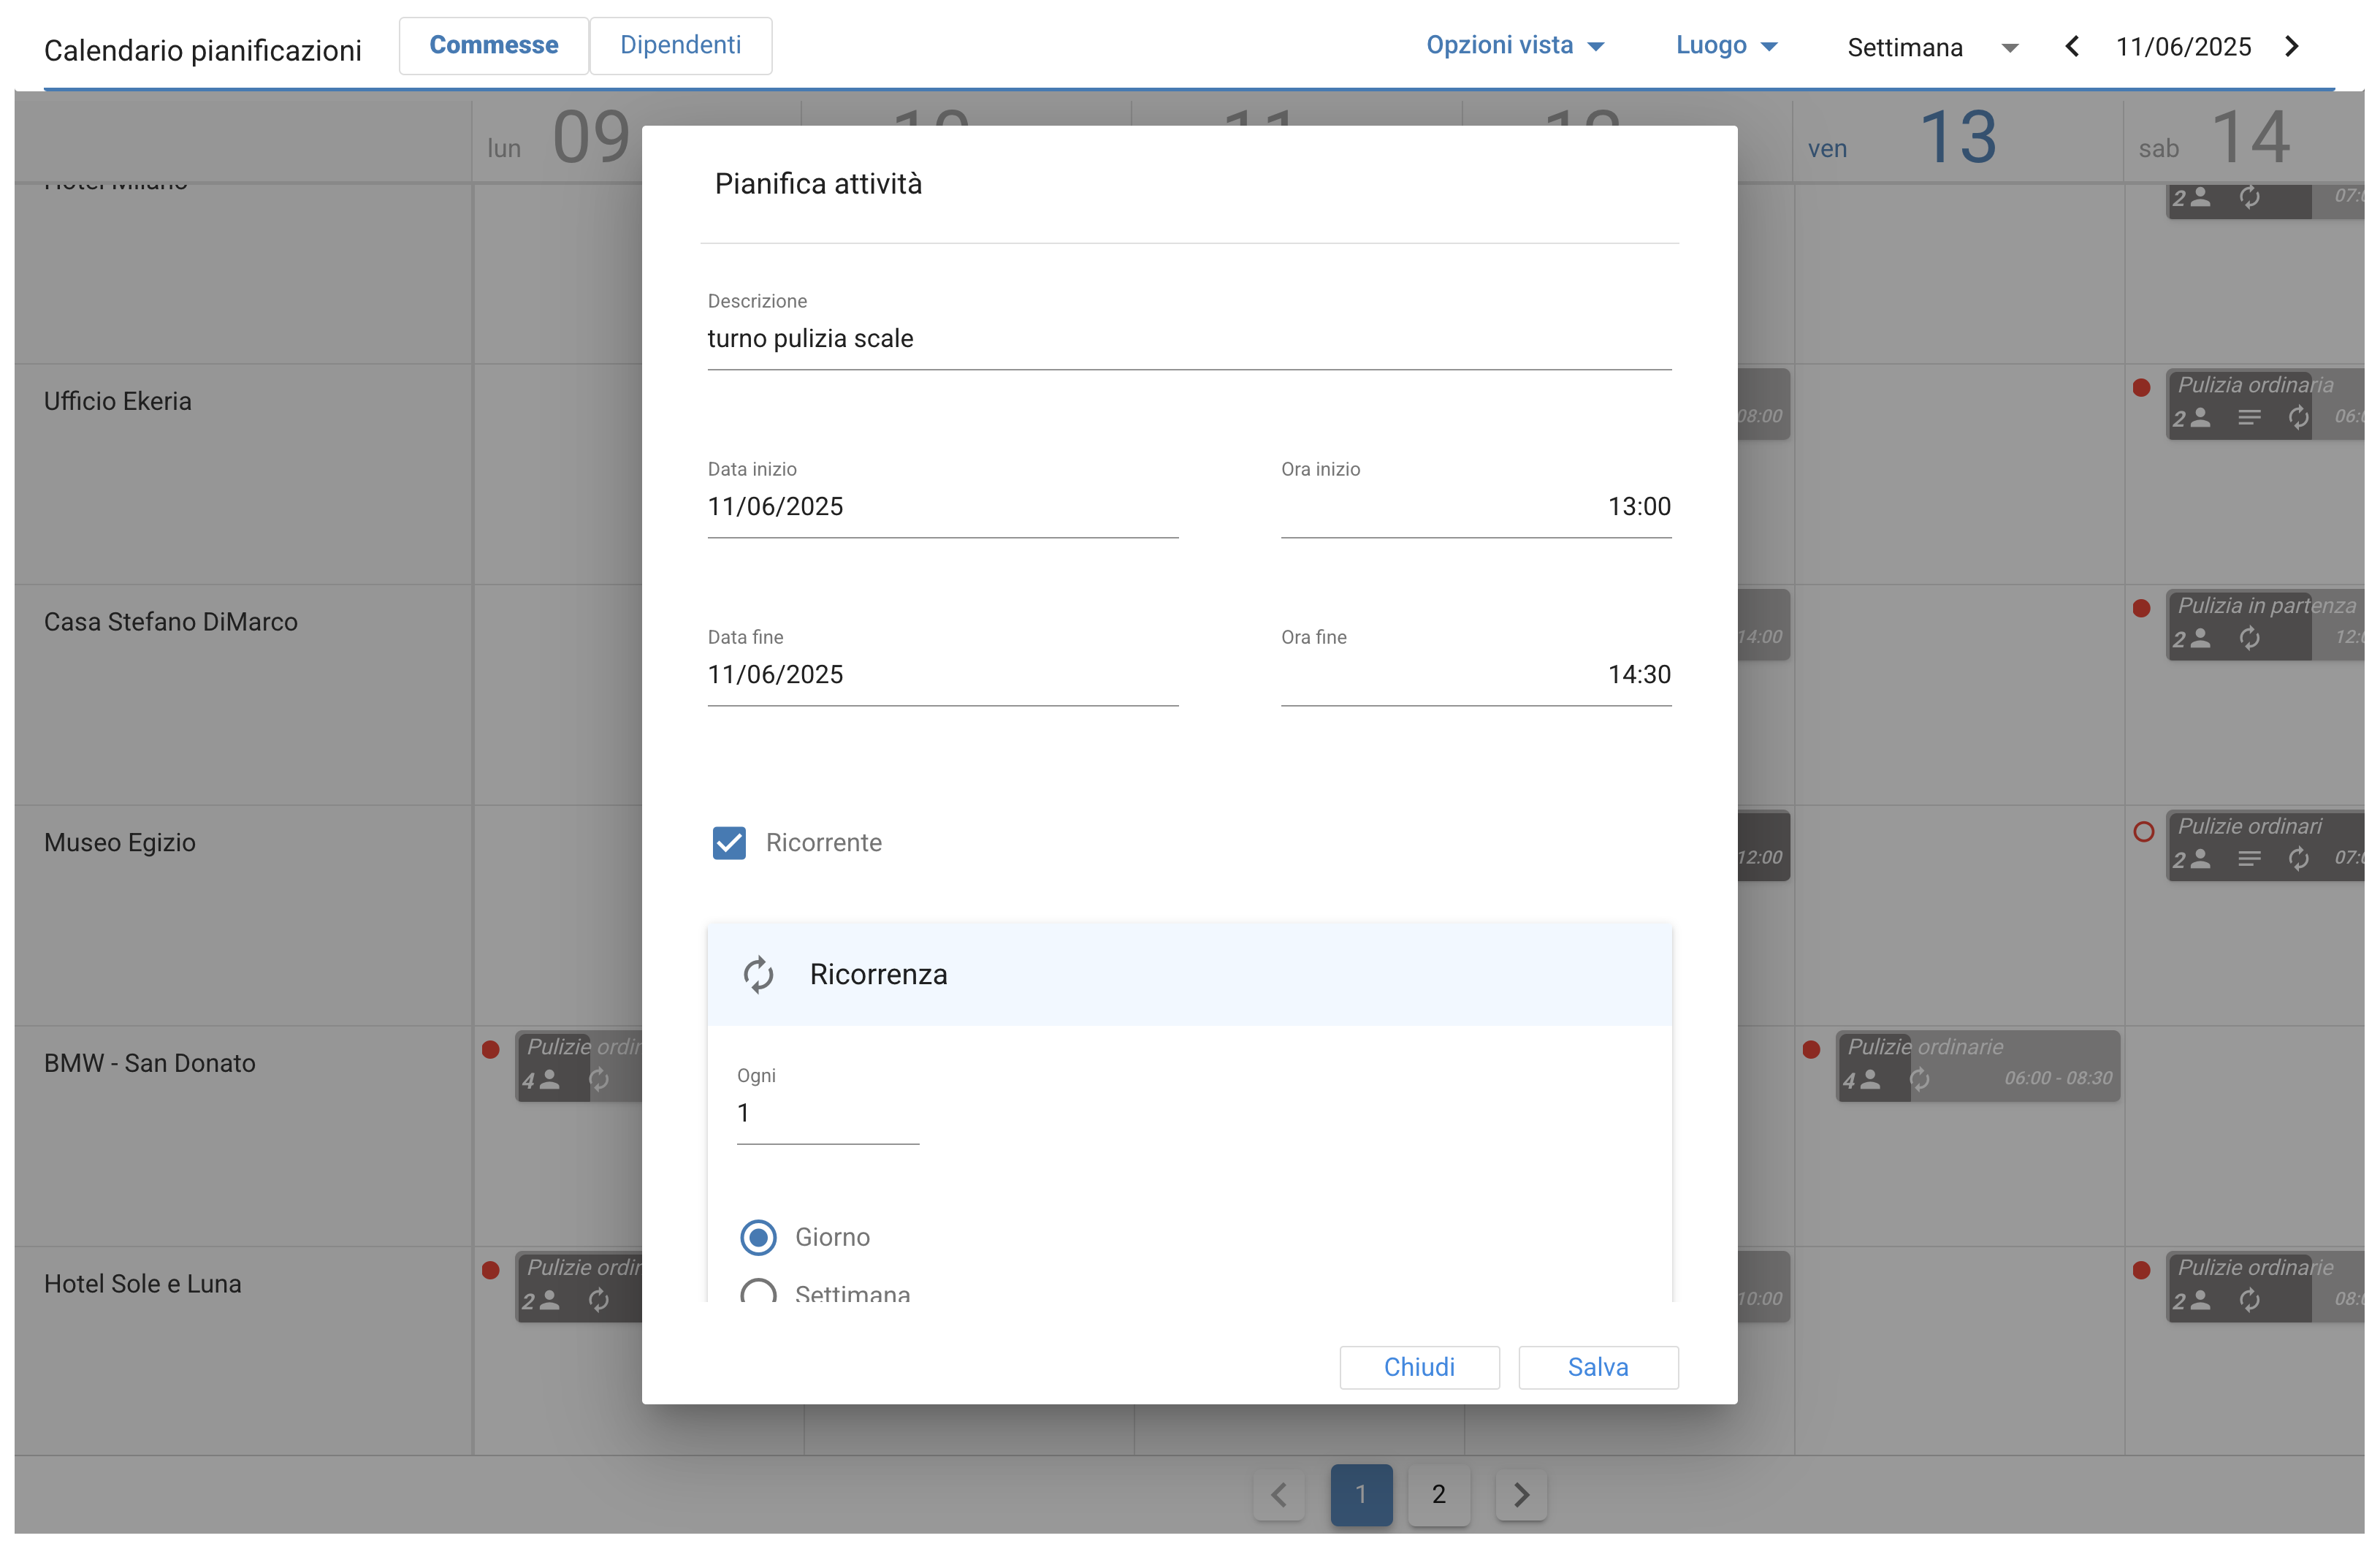The width and height of the screenshot is (2380, 1549).
Task: Click the 11/06/2025 date in header
Action: click(2183, 47)
